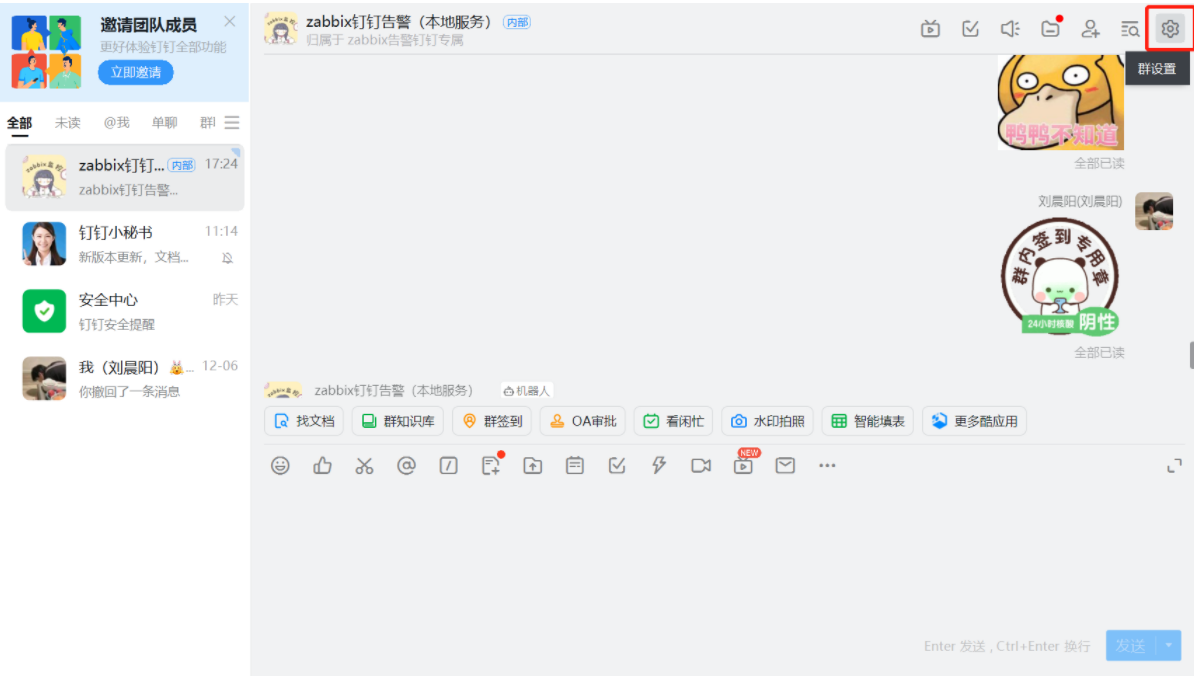
Task: Start video meeting camera icon
Action: (x=701, y=465)
